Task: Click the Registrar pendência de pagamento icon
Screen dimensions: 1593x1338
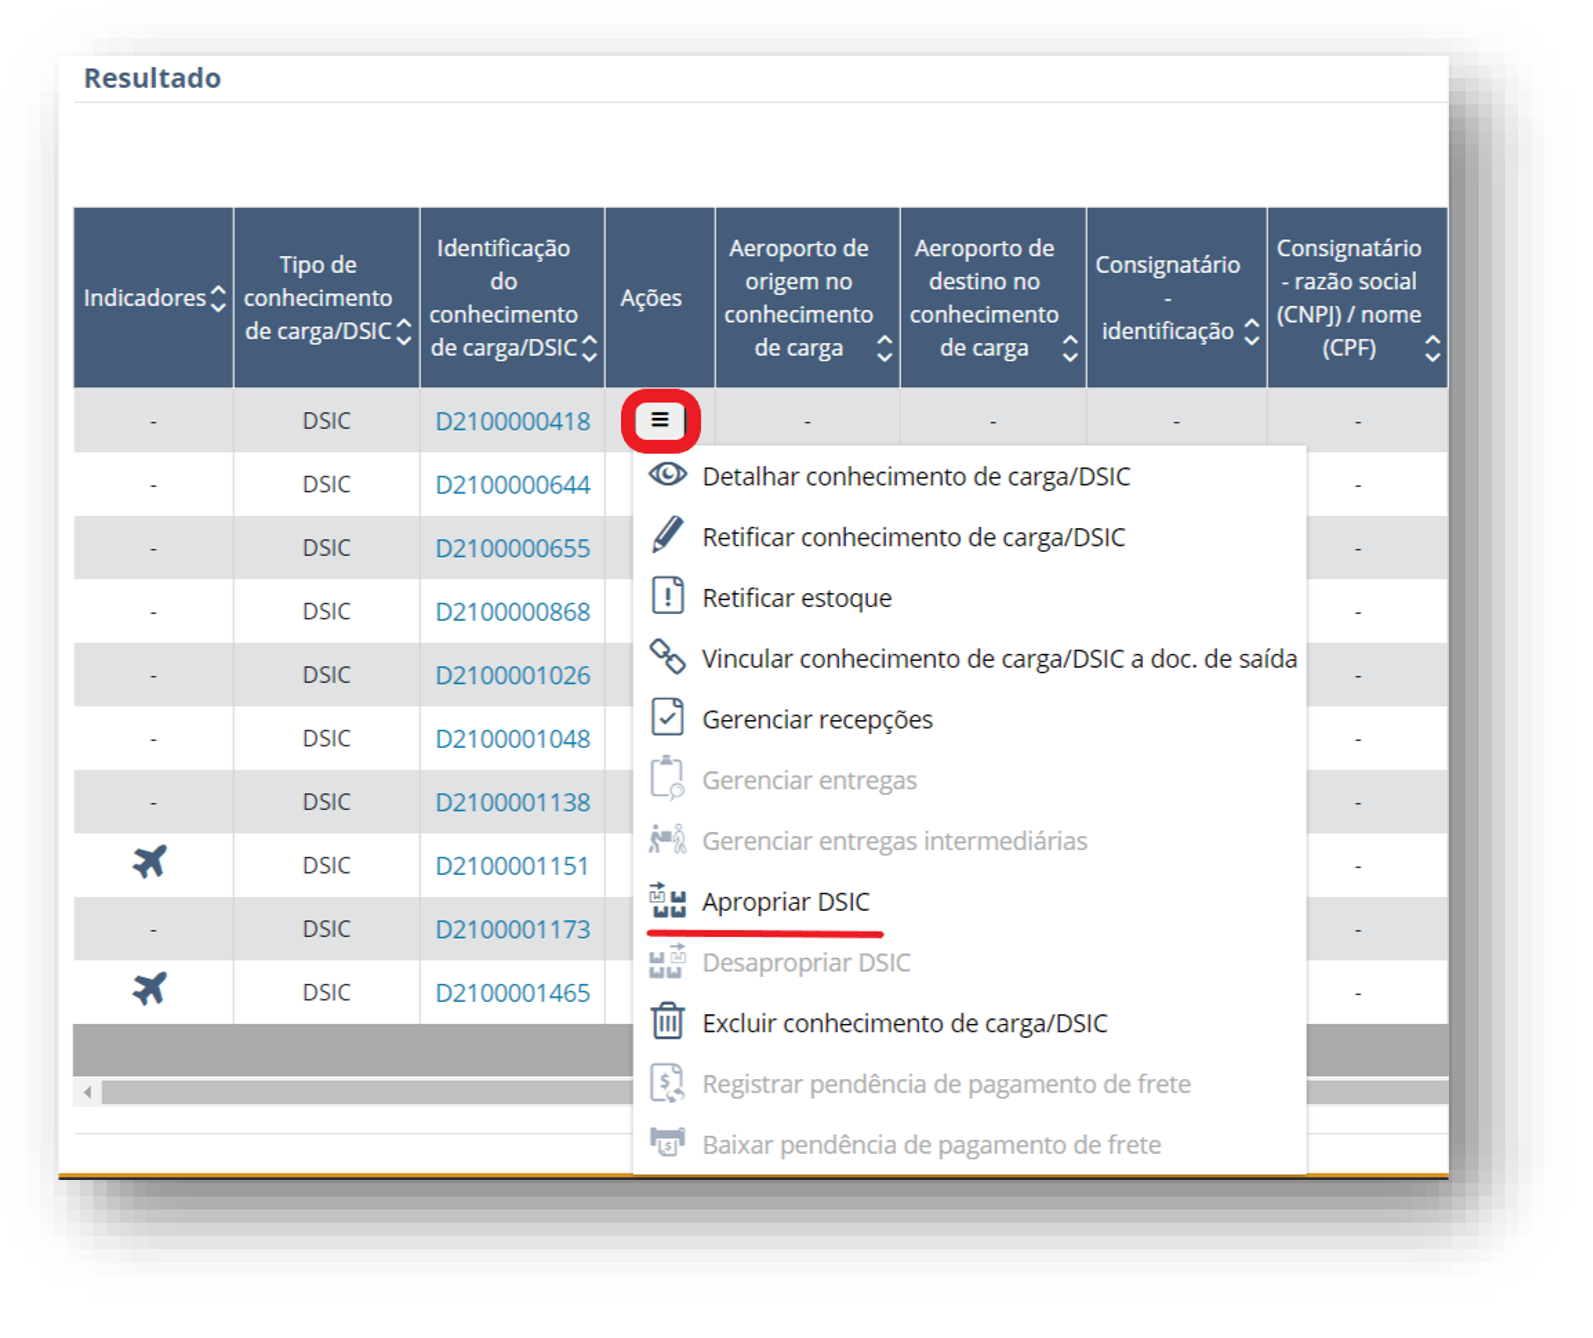Action: click(668, 1083)
